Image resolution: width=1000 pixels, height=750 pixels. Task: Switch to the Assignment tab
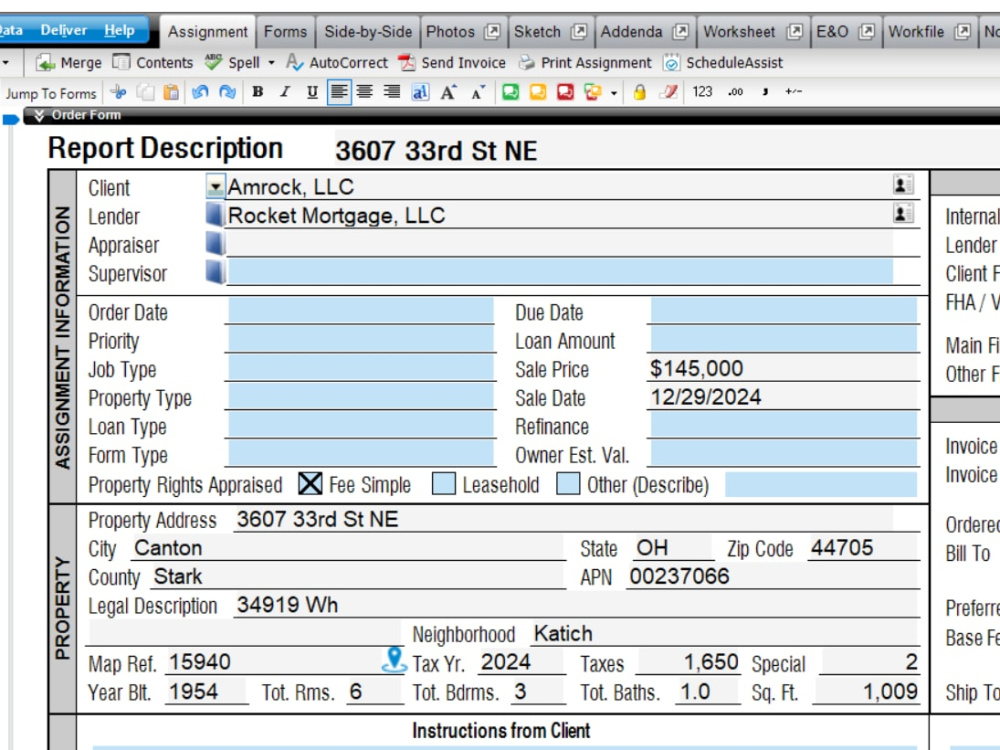click(207, 31)
